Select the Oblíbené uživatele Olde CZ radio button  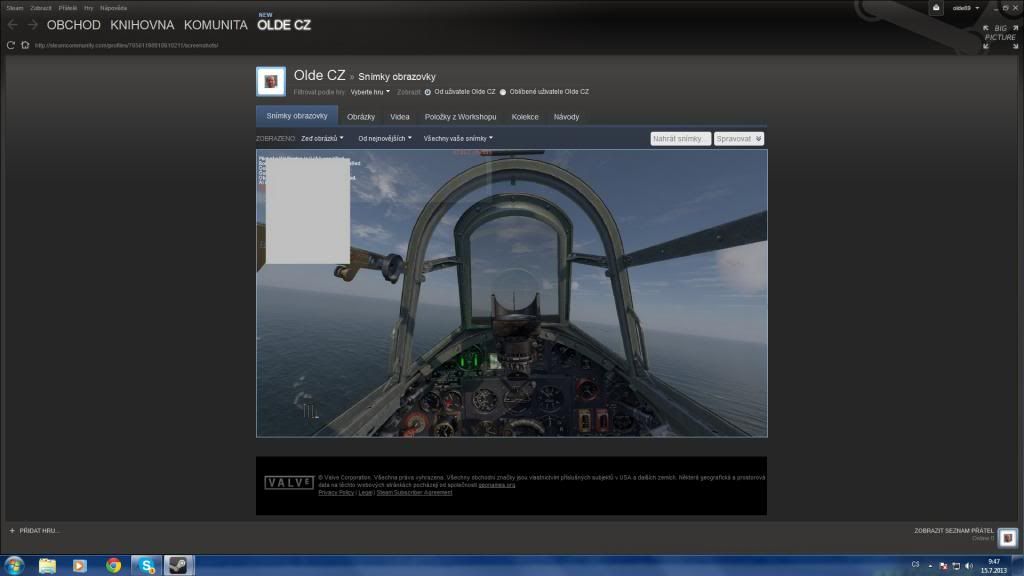(503, 92)
